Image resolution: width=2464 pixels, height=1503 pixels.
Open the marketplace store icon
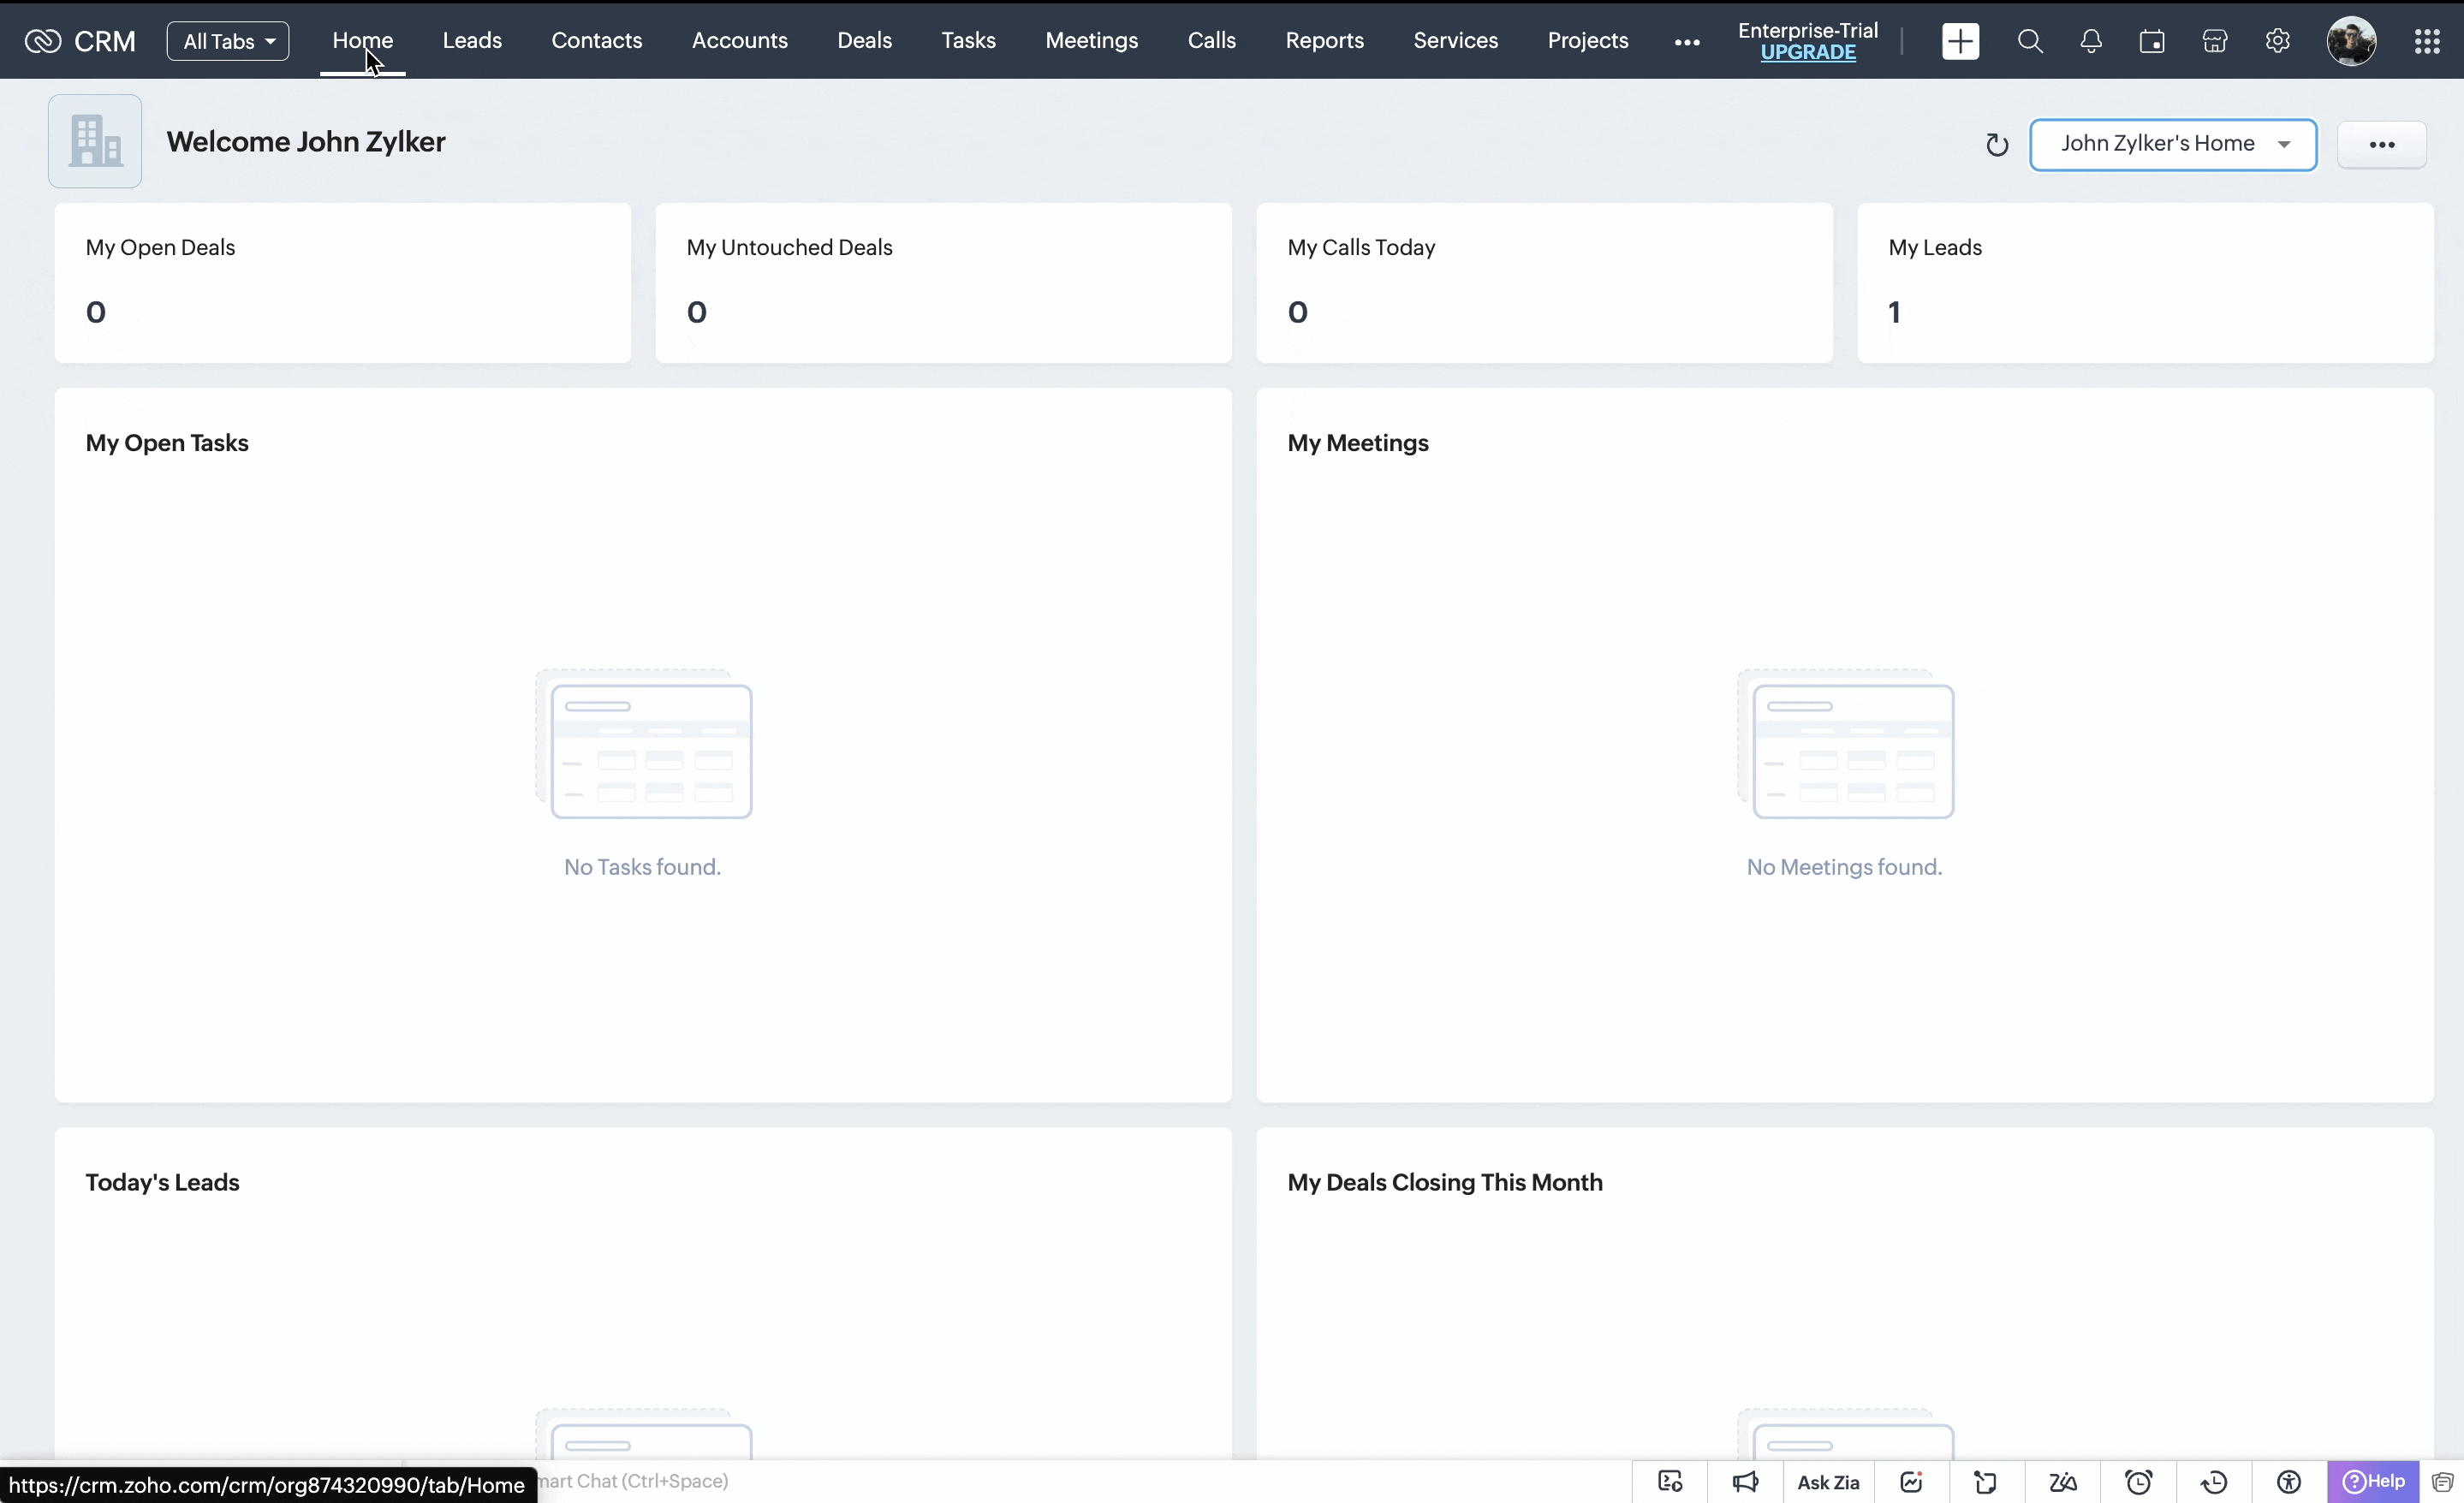click(x=2215, y=41)
